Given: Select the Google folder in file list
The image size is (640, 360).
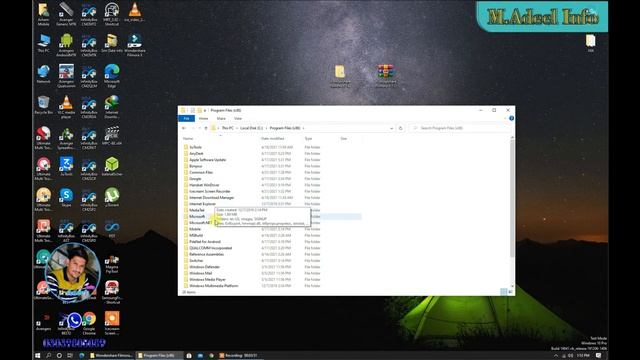Looking at the screenshot, I should pos(195,179).
